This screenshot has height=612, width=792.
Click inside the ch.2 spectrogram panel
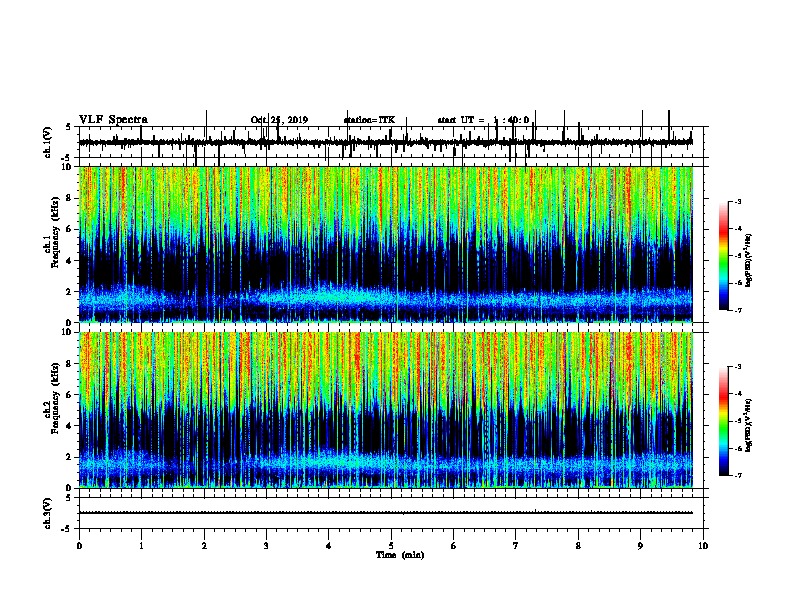click(x=386, y=410)
